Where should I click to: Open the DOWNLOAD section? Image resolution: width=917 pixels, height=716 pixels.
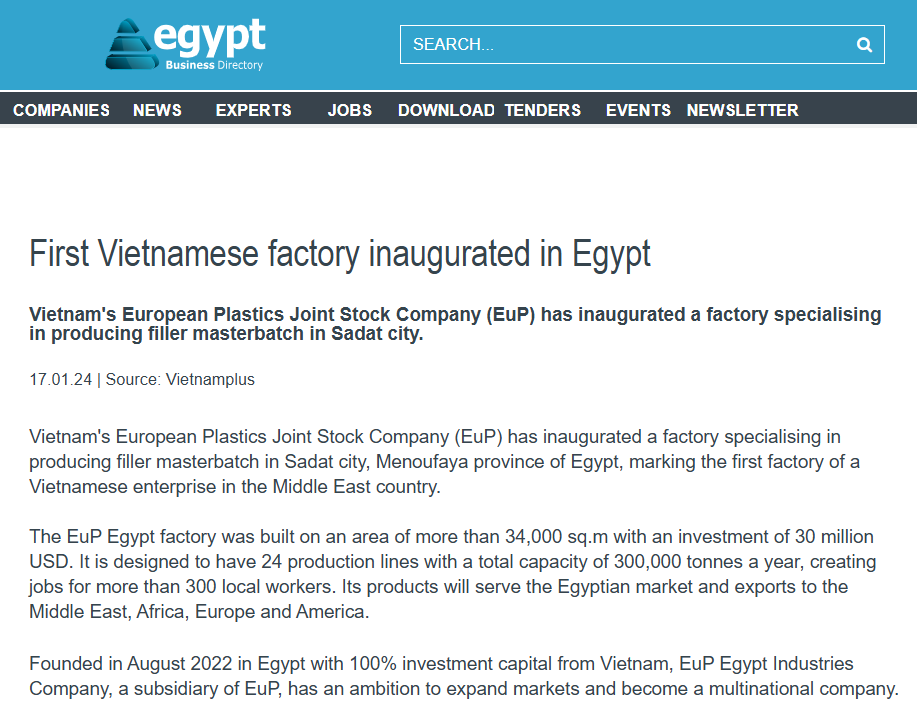click(446, 110)
